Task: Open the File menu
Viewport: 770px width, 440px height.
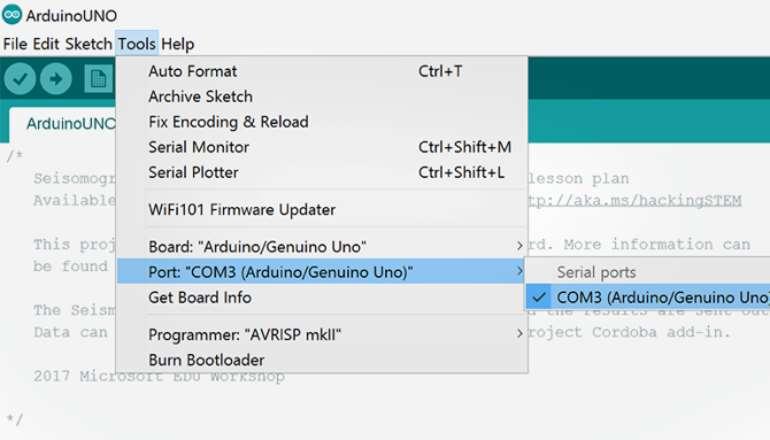Action: coord(15,44)
